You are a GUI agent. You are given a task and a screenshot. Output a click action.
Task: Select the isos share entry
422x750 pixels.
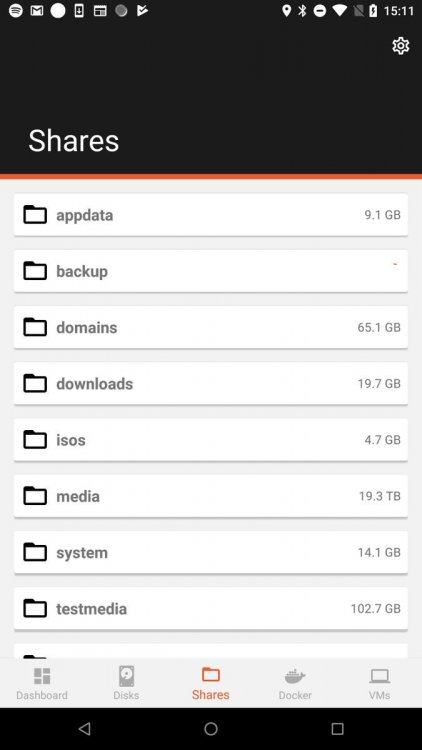(211, 440)
